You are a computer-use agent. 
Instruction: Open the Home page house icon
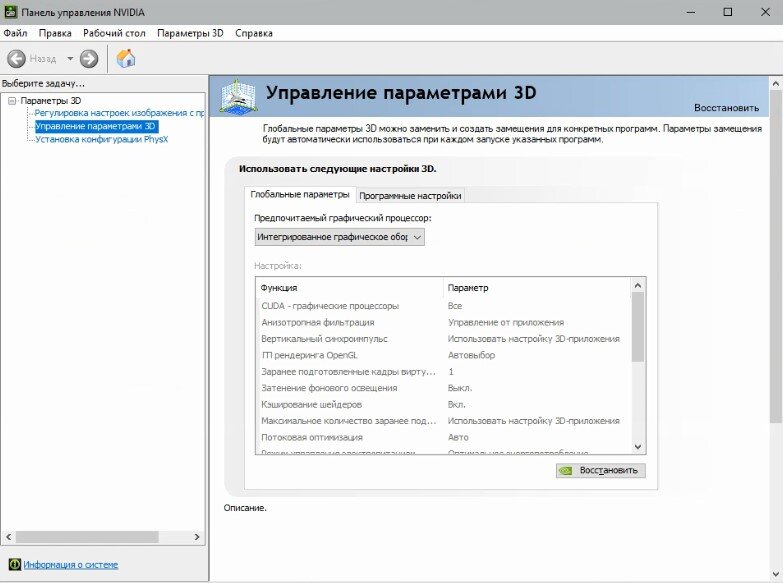click(126, 58)
